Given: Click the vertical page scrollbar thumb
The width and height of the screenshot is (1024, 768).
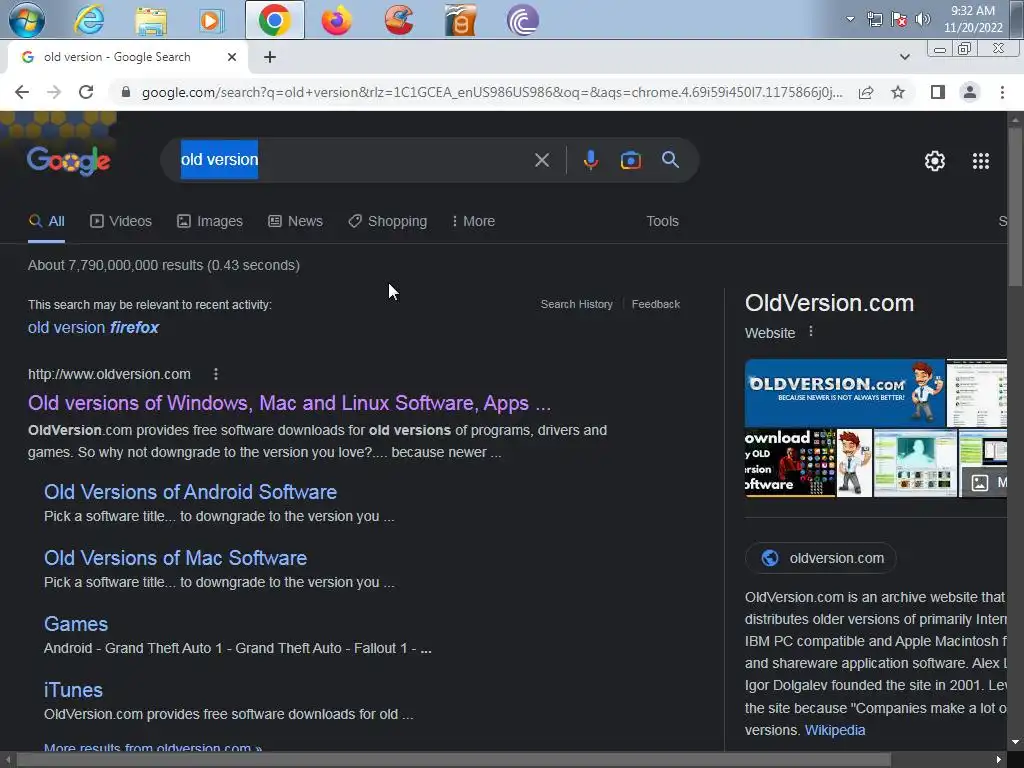Looking at the screenshot, I should pos(1015,206).
